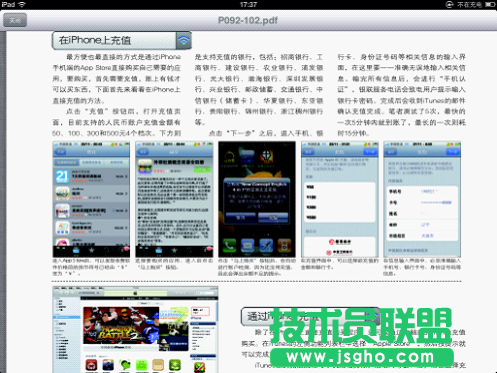Click the blue Wi-Fi icon beside 在iPhone上充值 heading
This screenshot has height=373, width=497.
pos(183,40)
